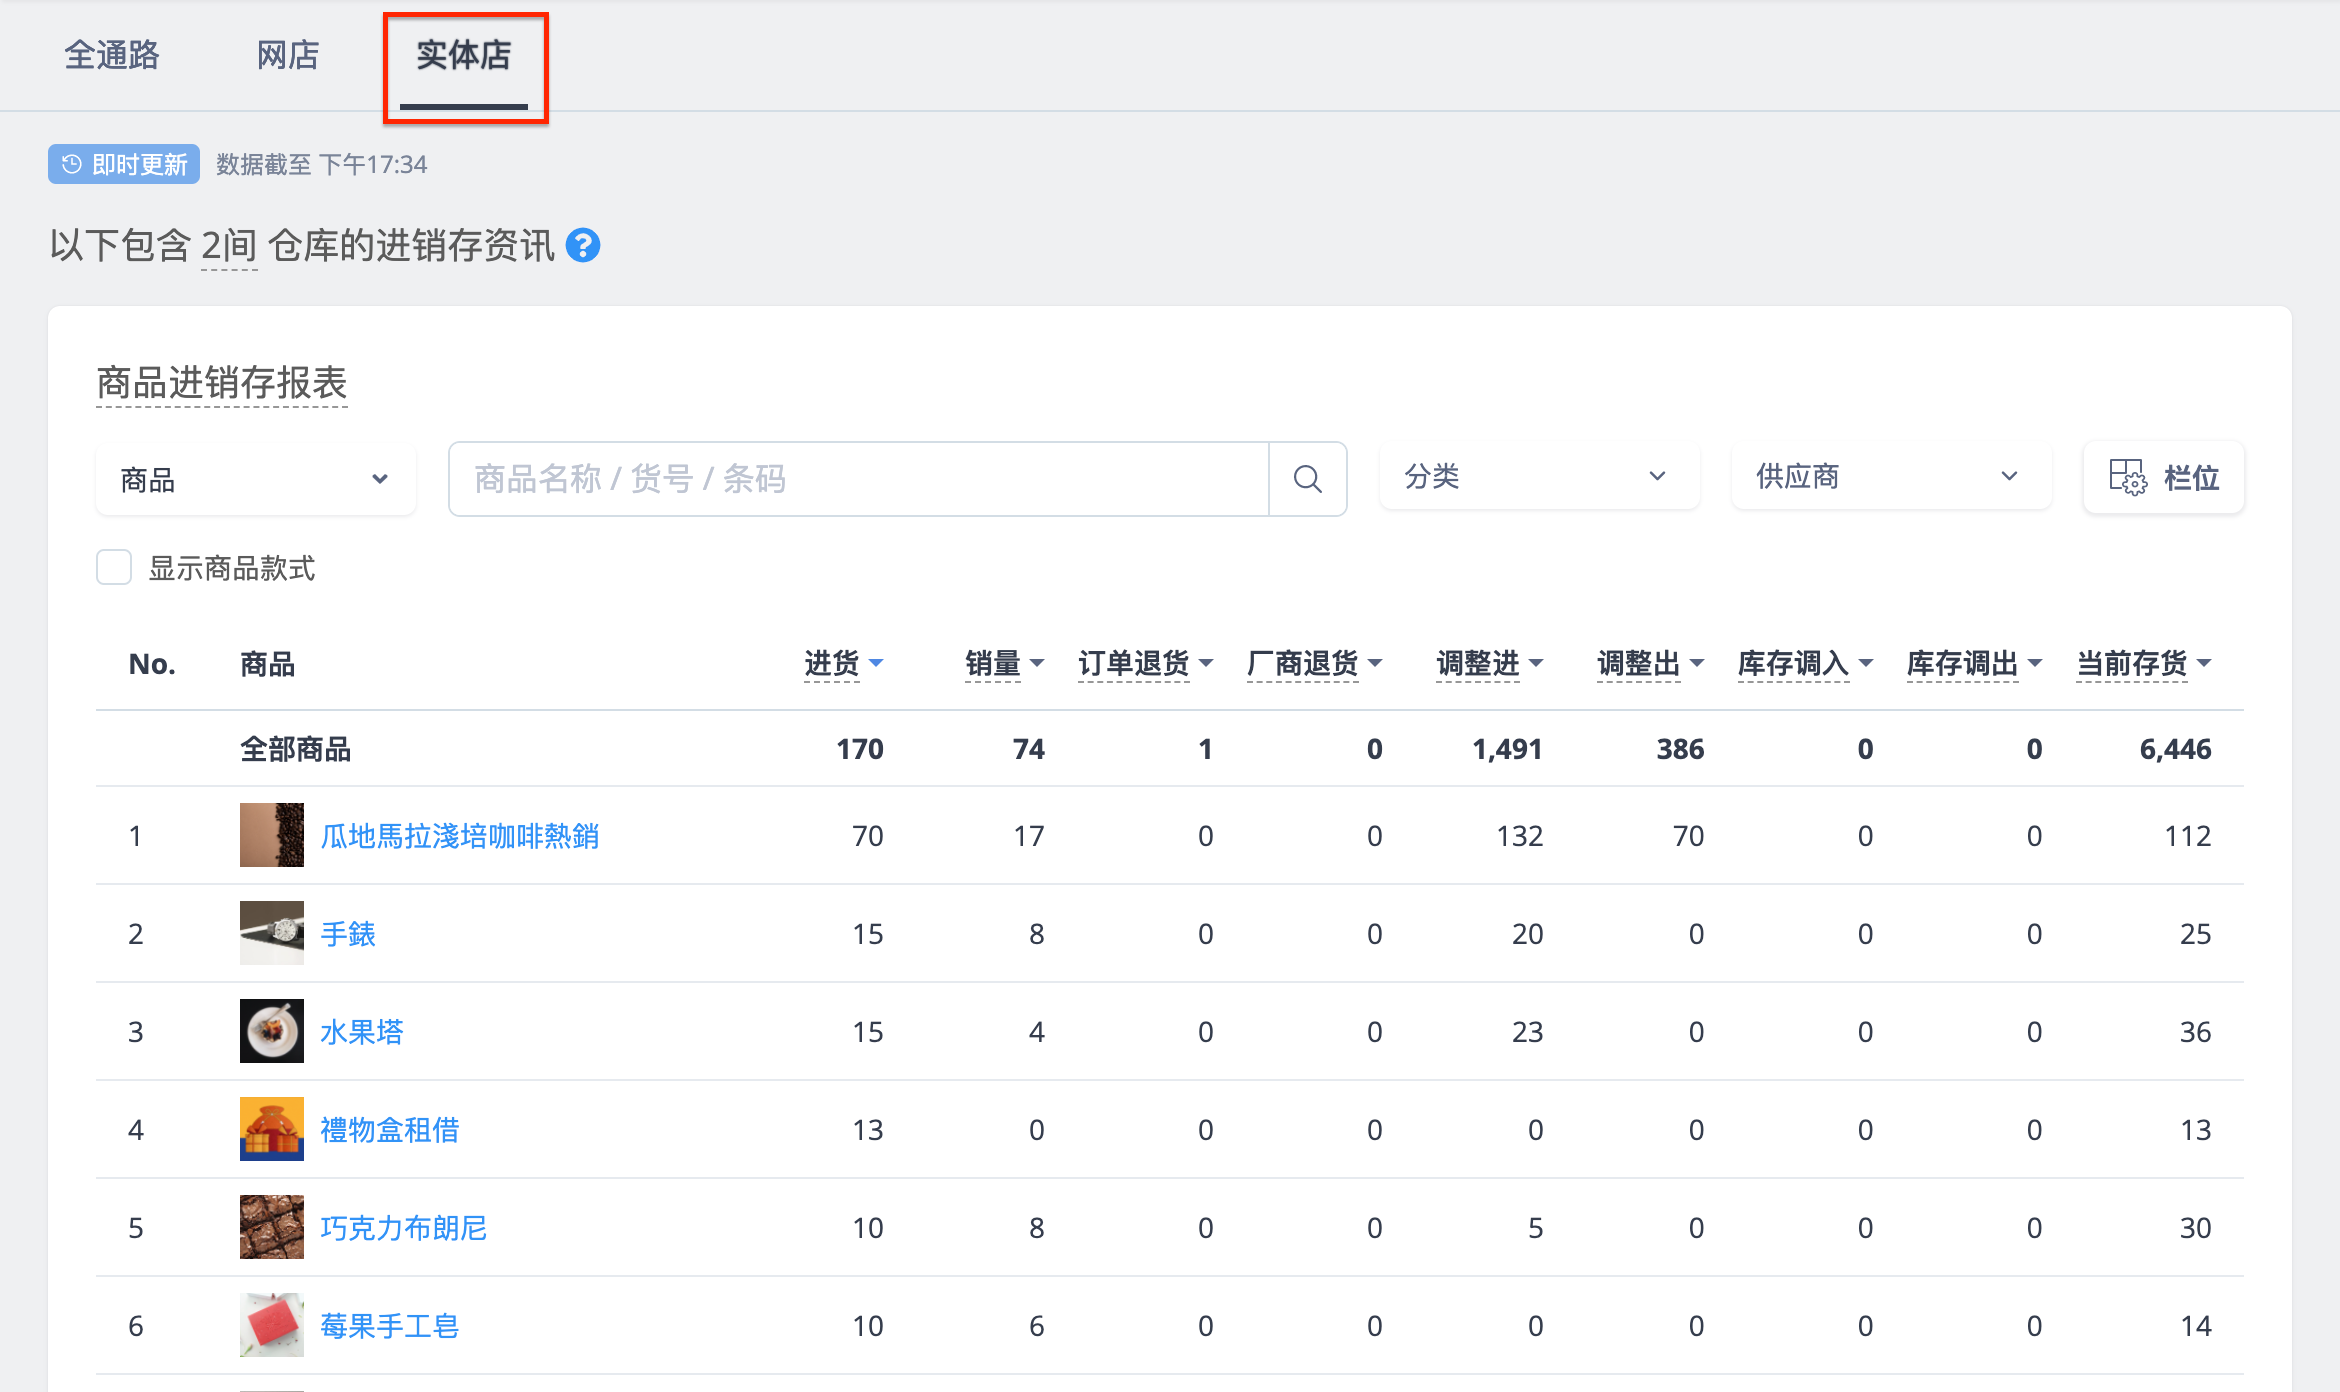Click the blue help question mark icon
Screen dimensions: 2340x1392
pyautogui.click(x=583, y=245)
